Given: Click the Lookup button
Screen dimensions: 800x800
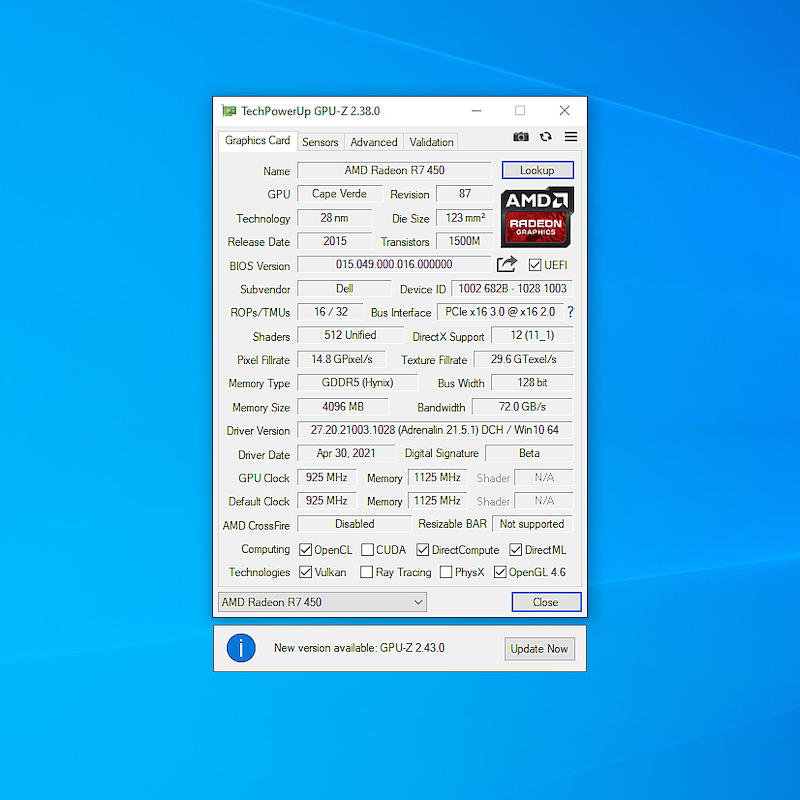Looking at the screenshot, I should [x=538, y=170].
